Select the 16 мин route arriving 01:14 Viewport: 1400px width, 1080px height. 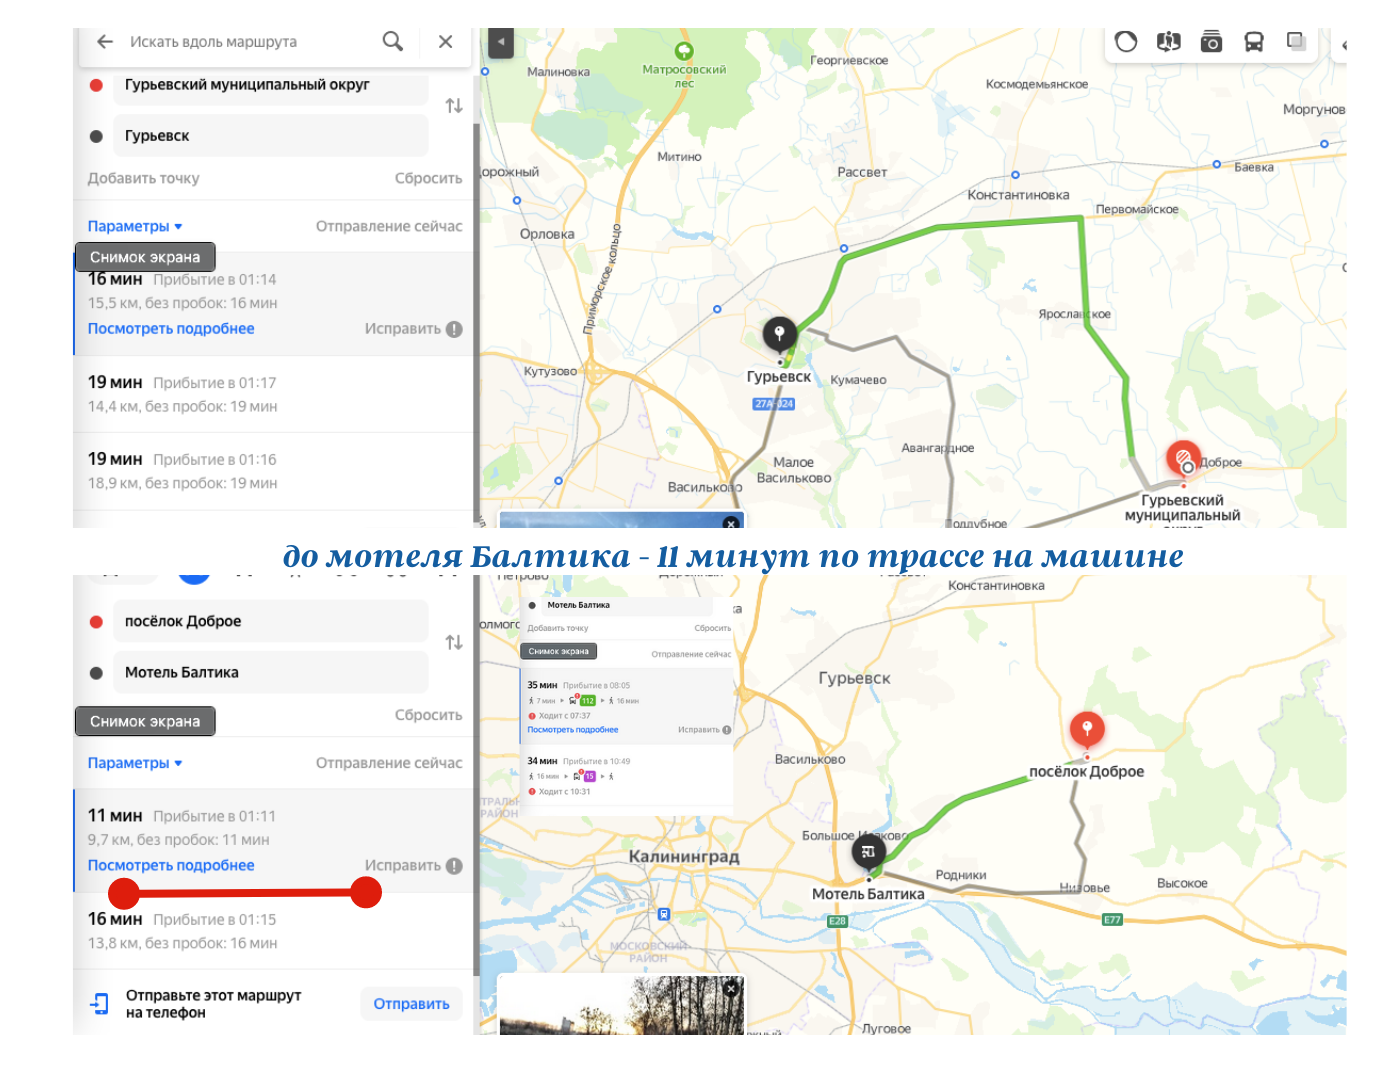pos(273,303)
